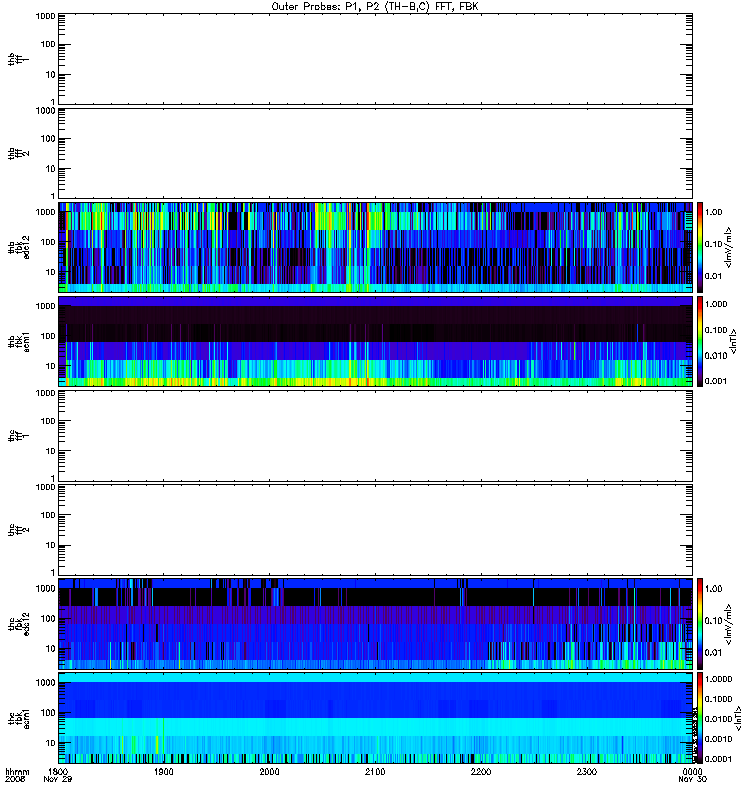Screen dimensions: 750x800
Task: Click the 1000 y-tick of the topmost panel
Action: (45, 16)
